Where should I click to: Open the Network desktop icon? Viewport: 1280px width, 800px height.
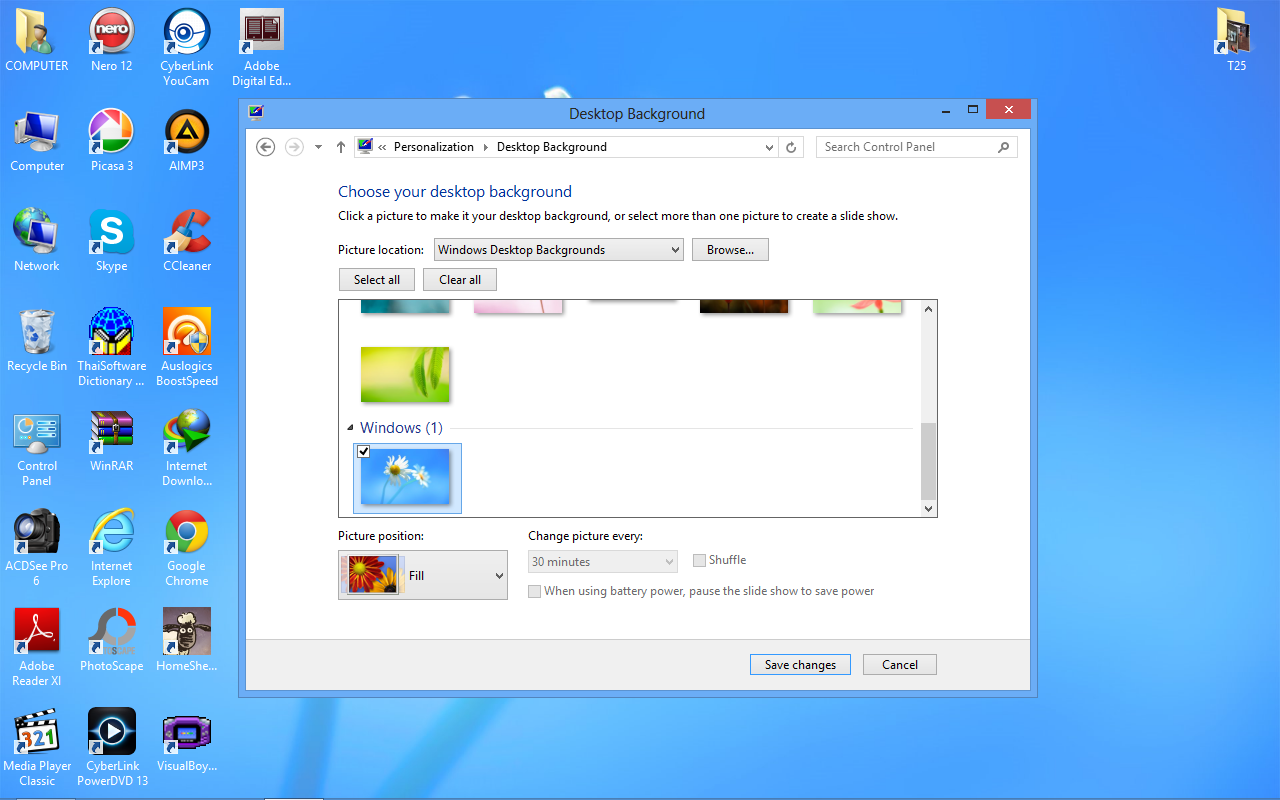37,241
